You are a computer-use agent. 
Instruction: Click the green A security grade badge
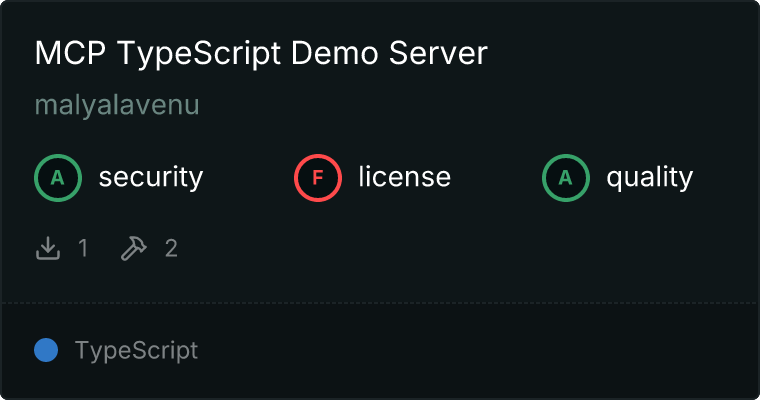58,178
